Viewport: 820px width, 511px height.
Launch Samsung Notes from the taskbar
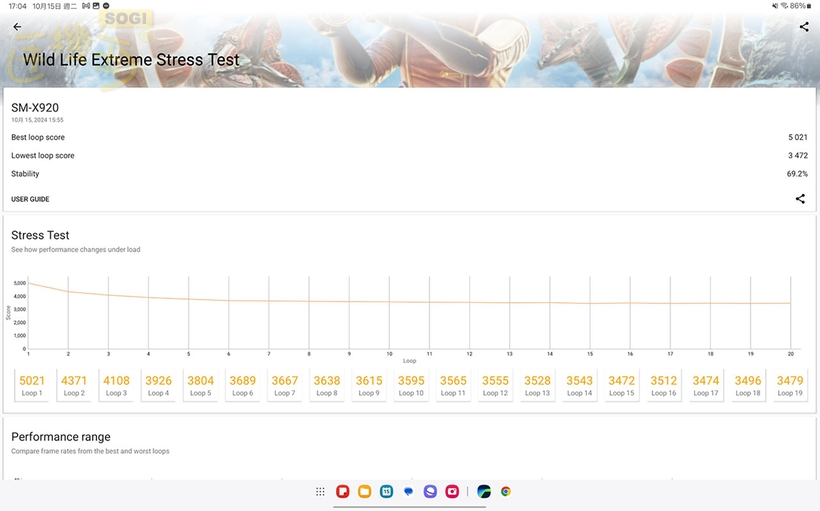[342, 491]
